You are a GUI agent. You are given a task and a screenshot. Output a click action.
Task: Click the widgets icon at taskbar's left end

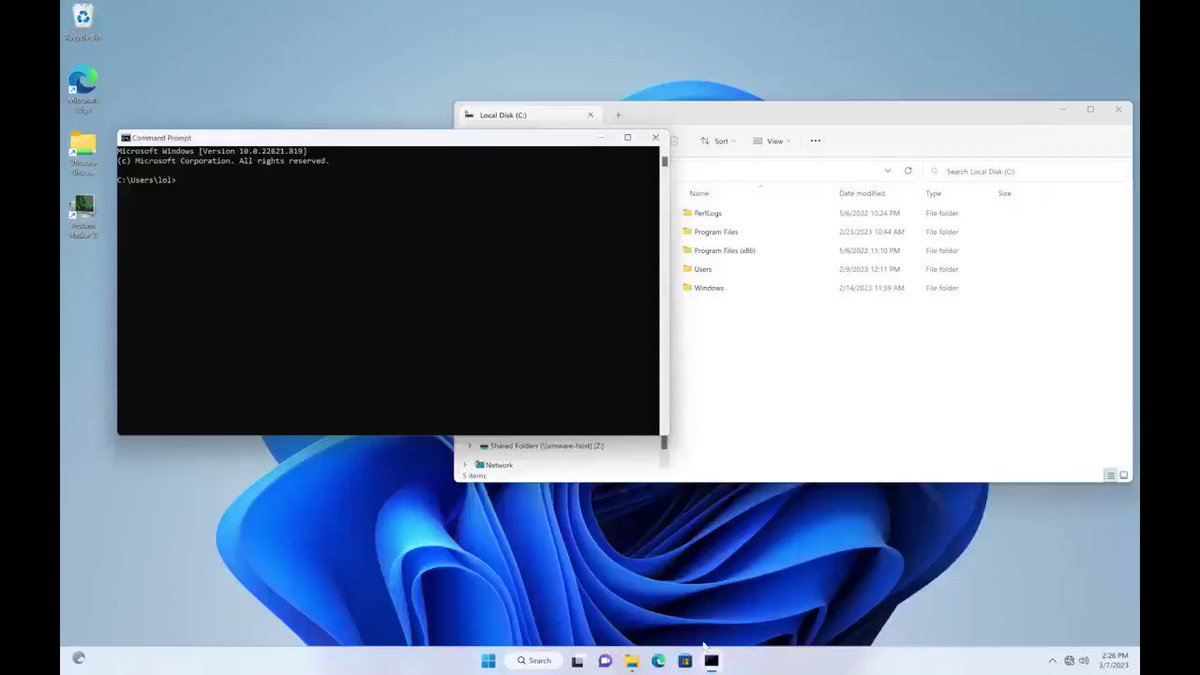79,658
